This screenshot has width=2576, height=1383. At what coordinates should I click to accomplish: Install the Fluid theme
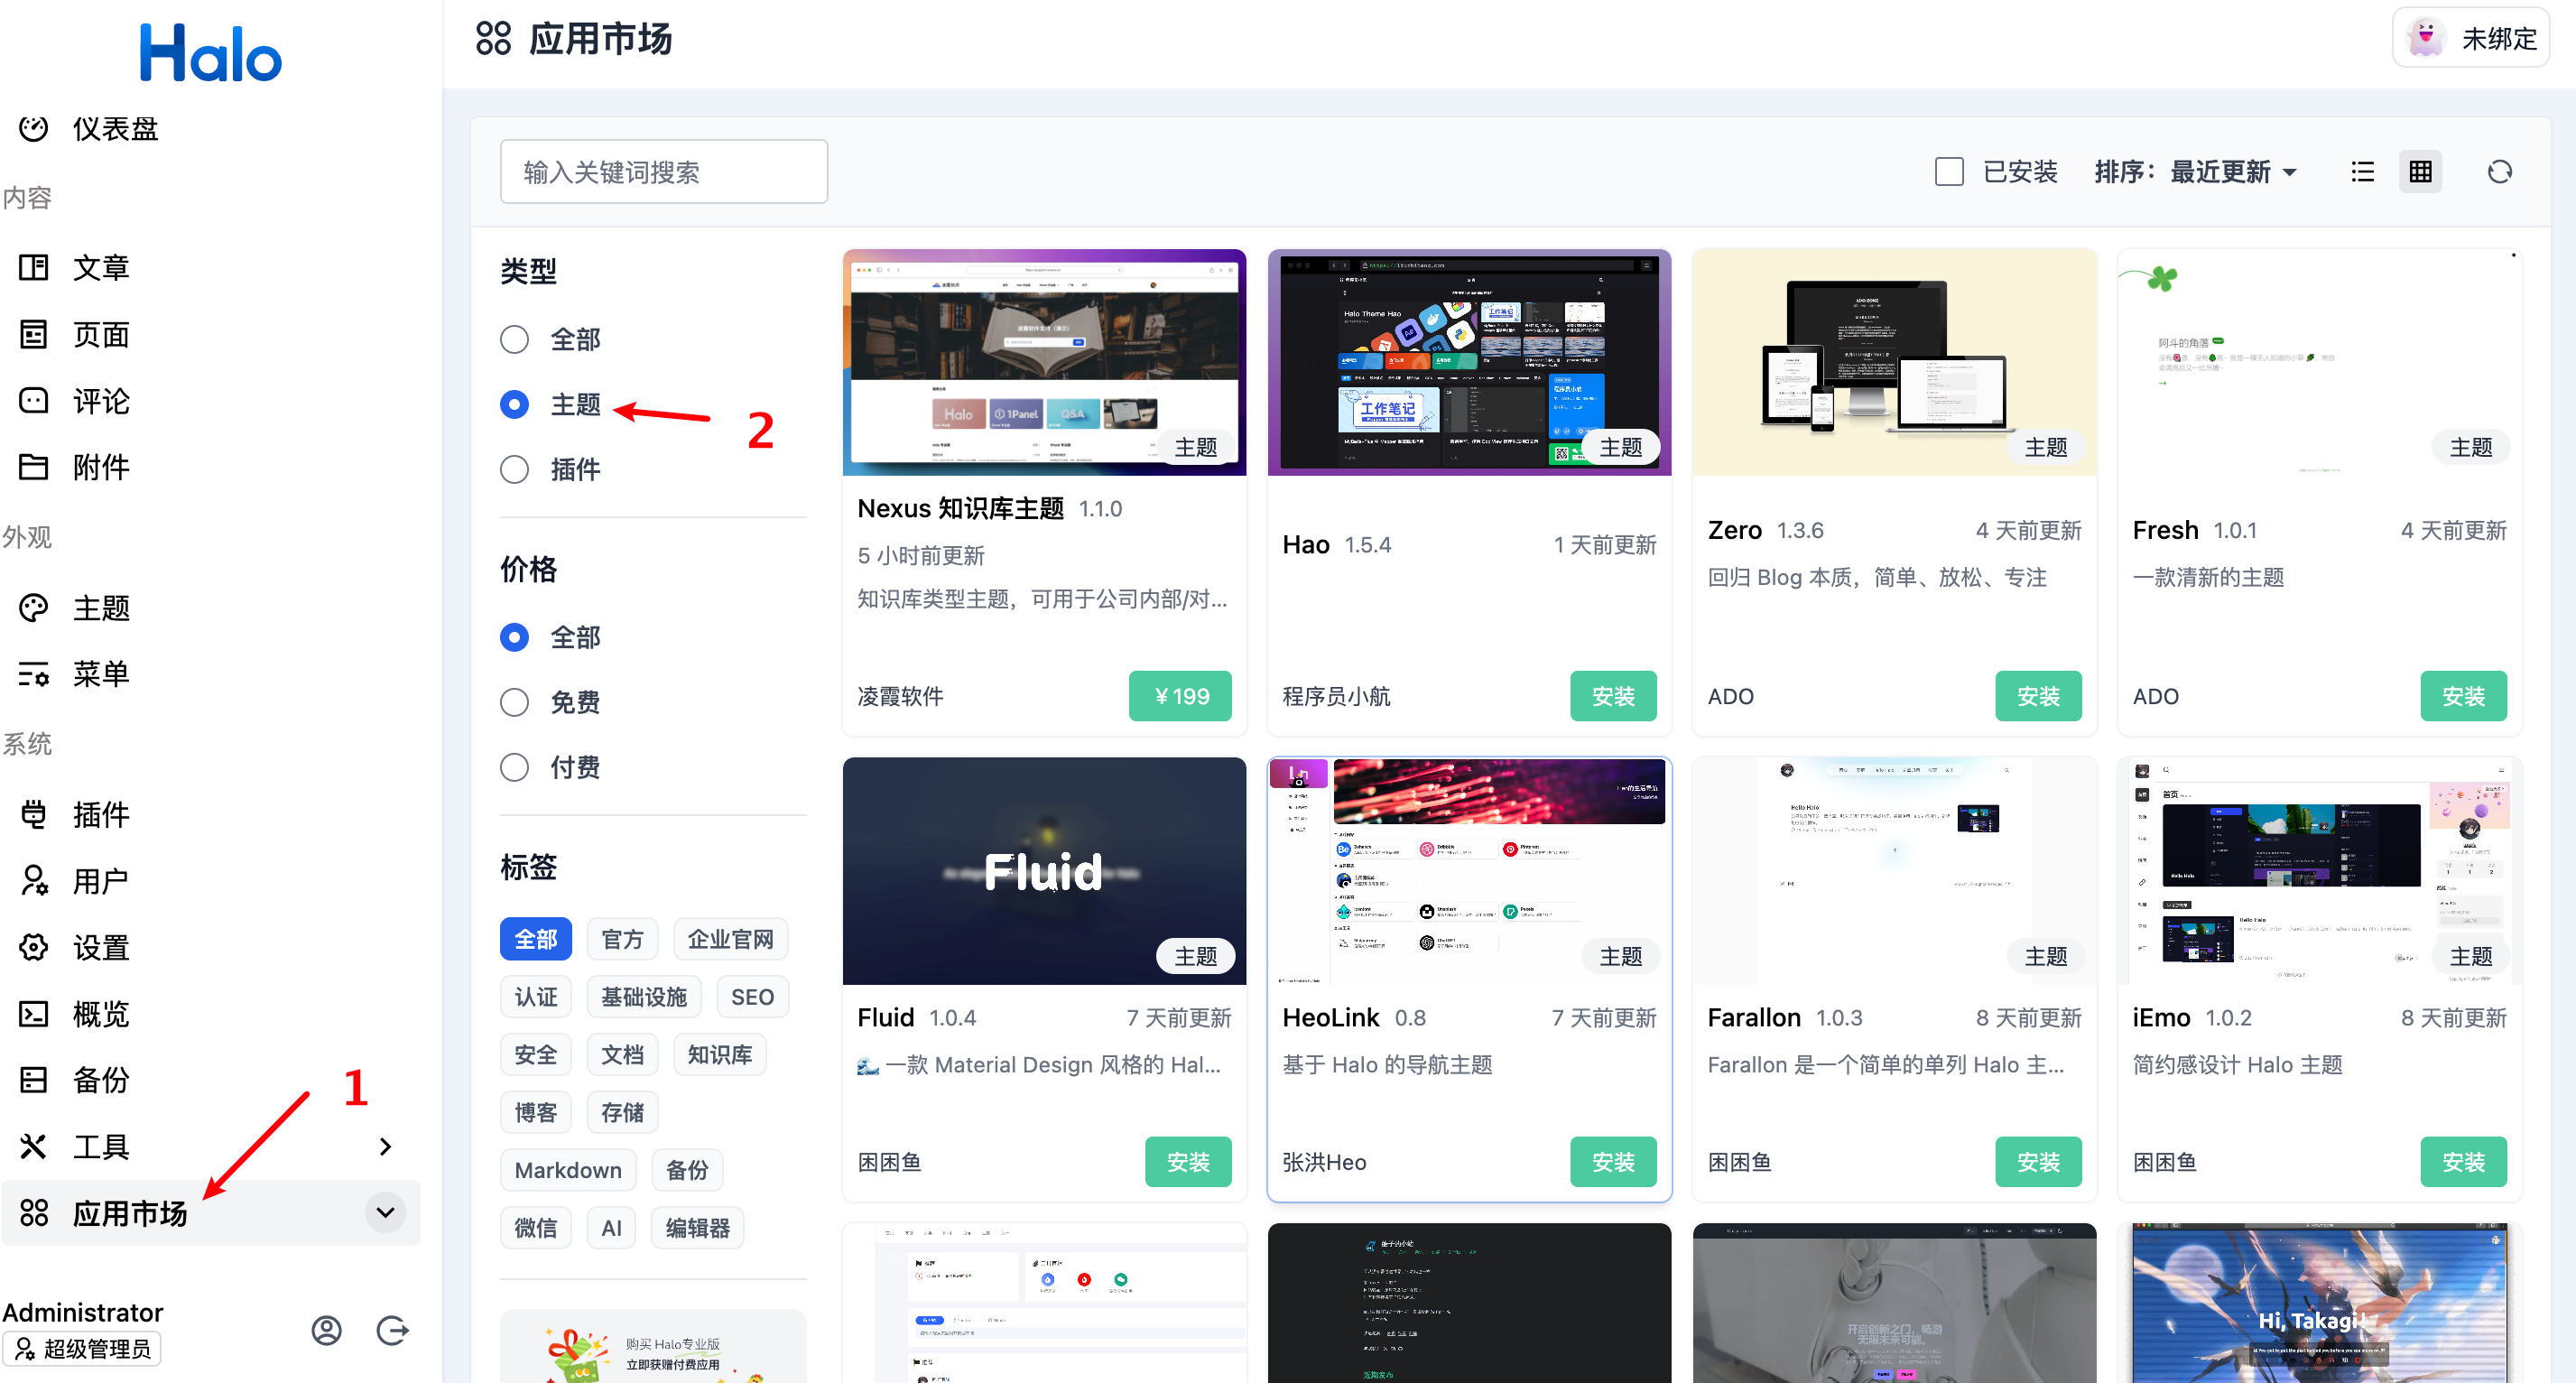click(1188, 1162)
